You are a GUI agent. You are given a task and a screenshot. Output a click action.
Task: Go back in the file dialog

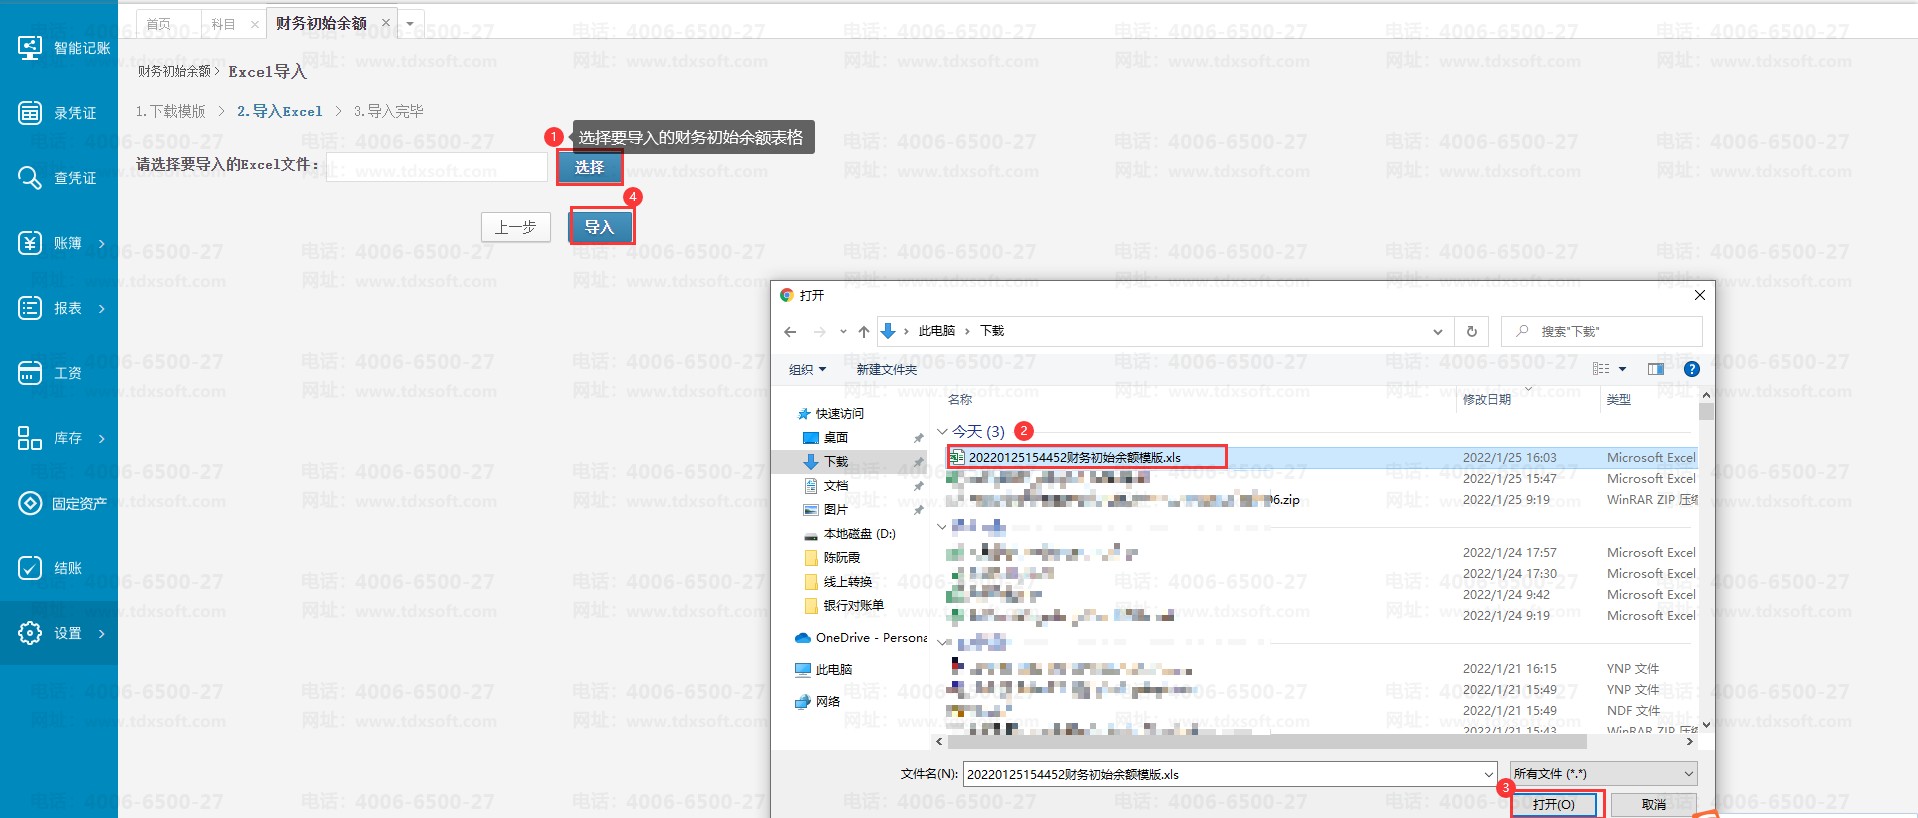(790, 331)
